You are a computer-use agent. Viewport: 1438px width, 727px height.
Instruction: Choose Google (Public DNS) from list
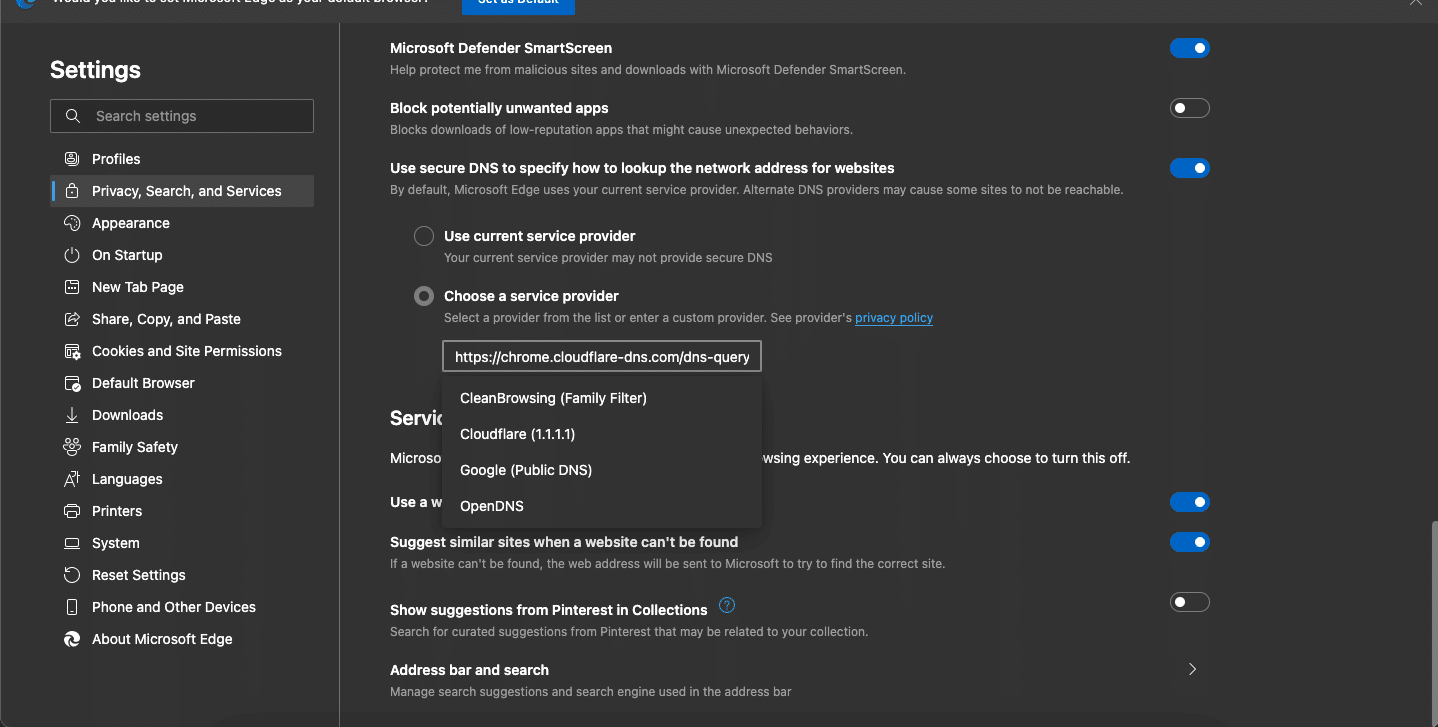[602, 470]
